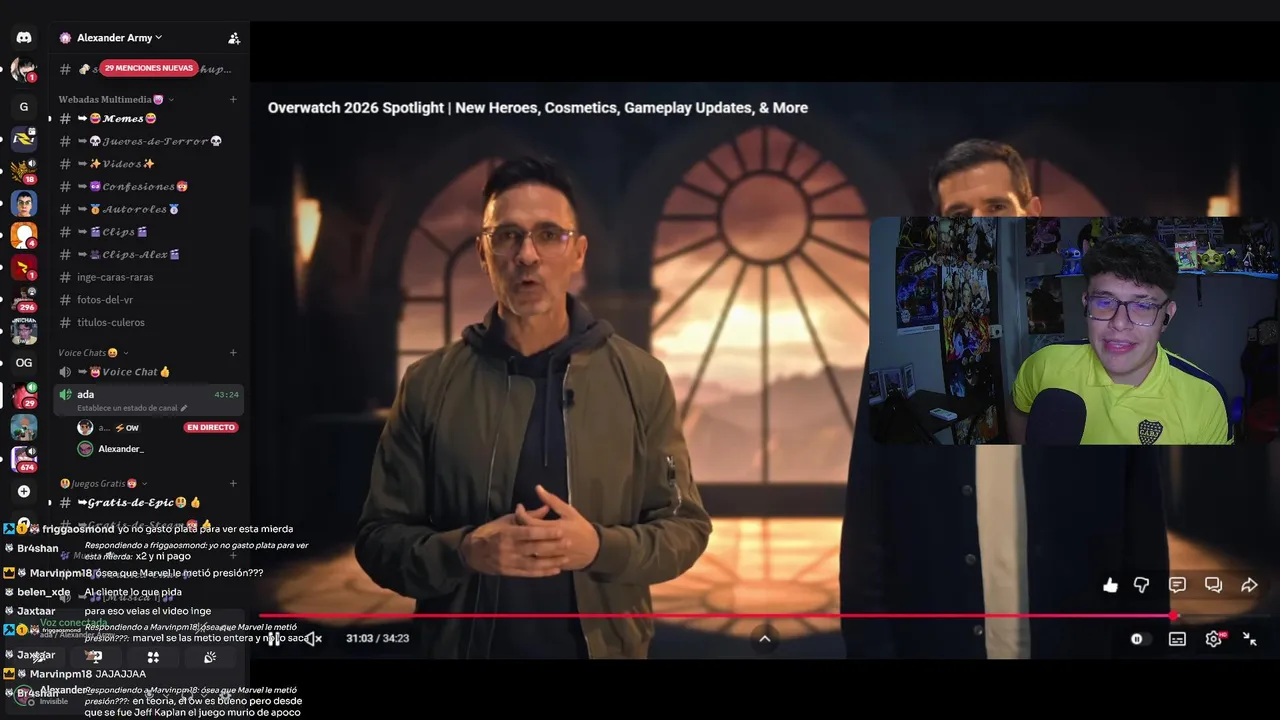Open video comments panel icon
The height and width of the screenshot is (720, 1280).
coord(1177,585)
